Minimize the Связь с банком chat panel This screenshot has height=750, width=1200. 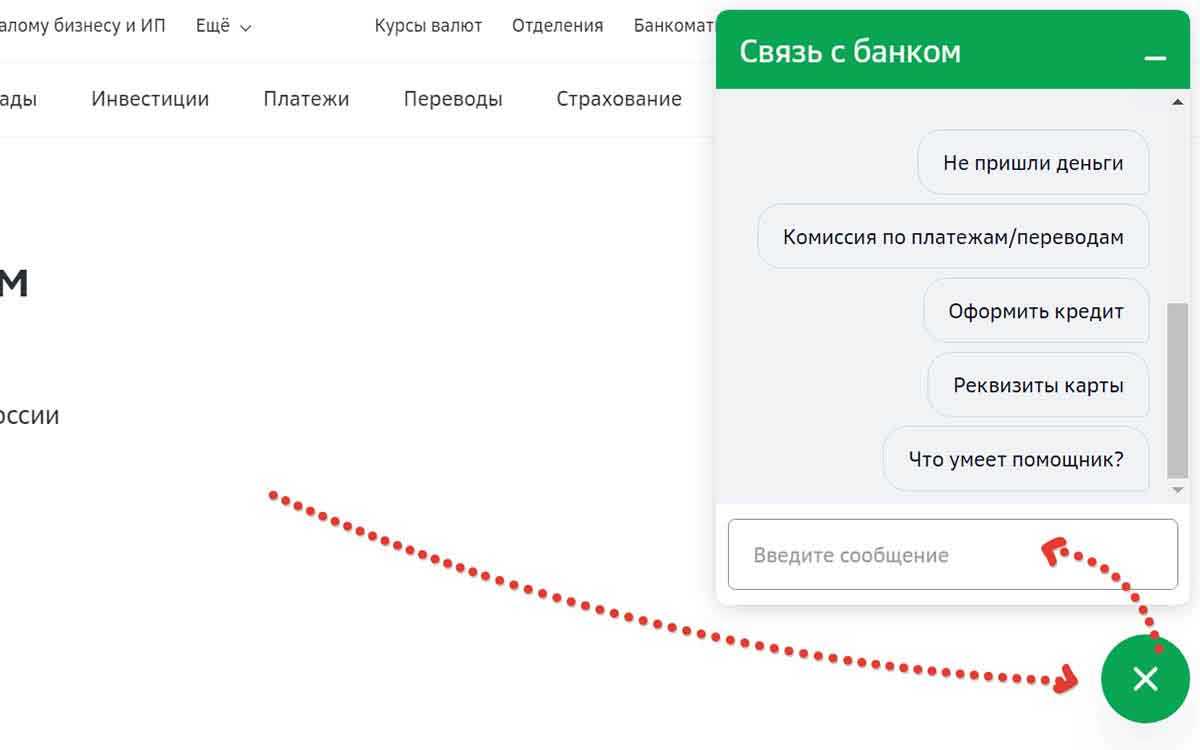pos(1155,58)
